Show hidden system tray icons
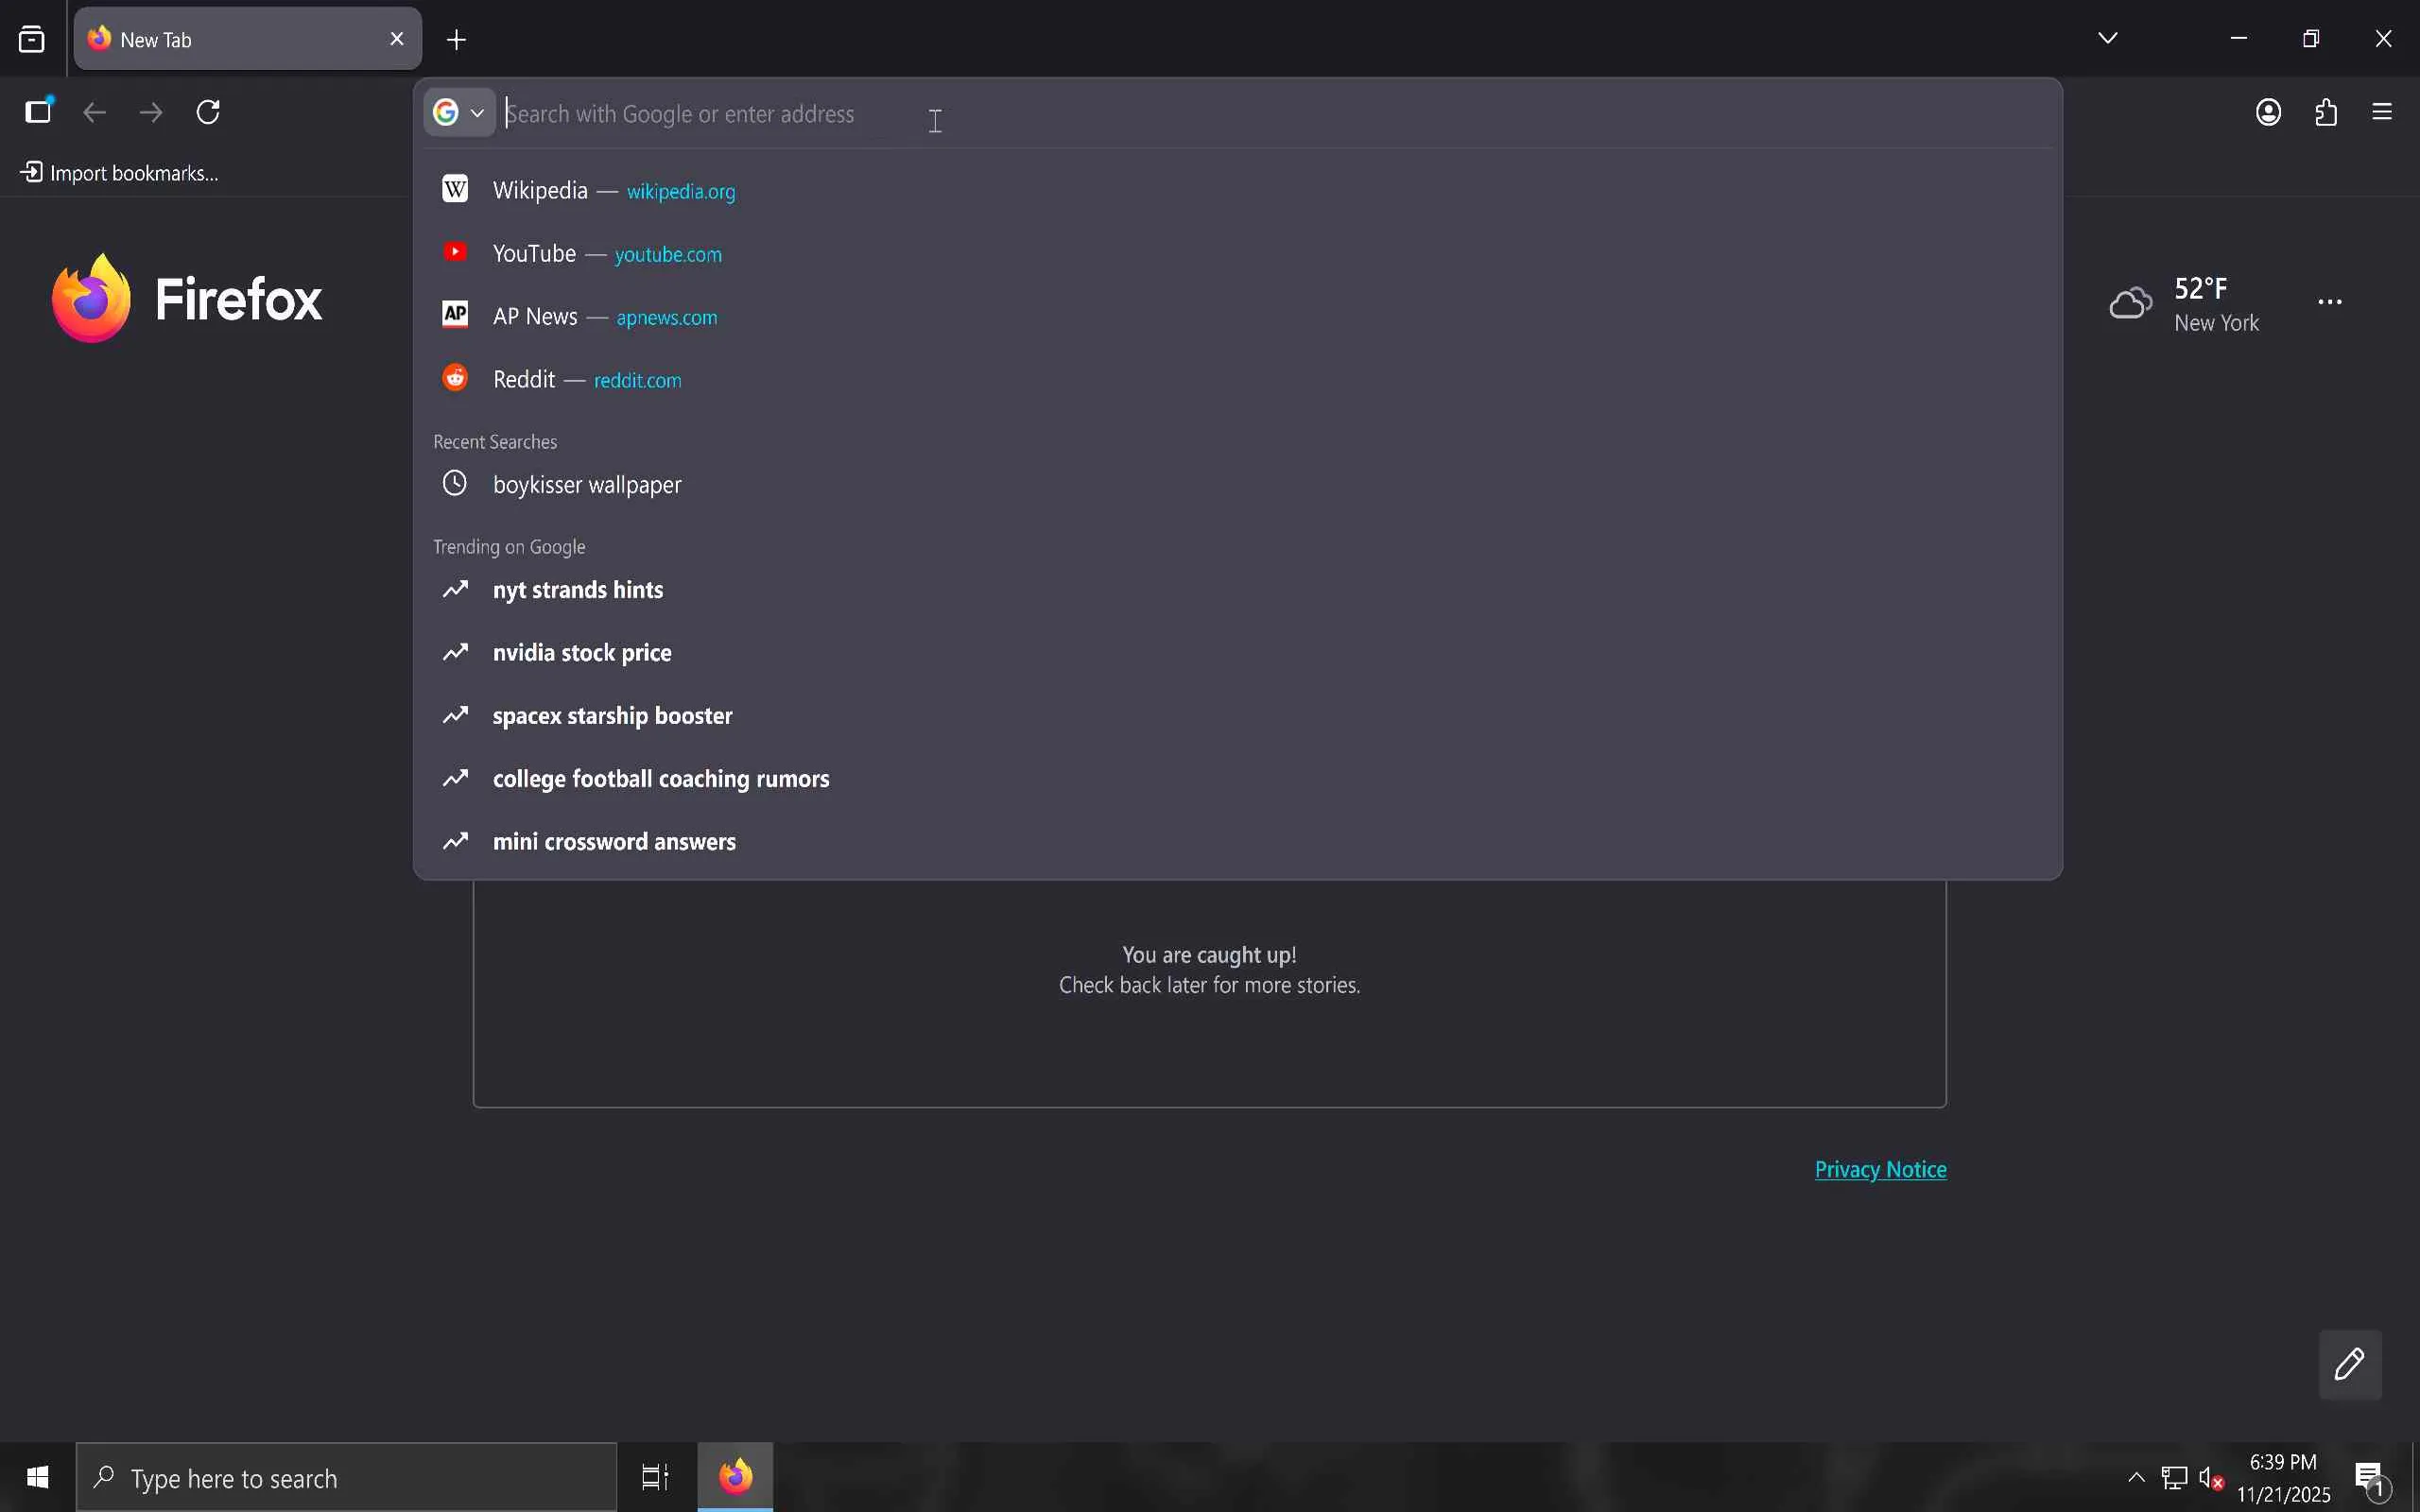Screen dimensions: 2420x1512 click(x=2136, y=1477)
